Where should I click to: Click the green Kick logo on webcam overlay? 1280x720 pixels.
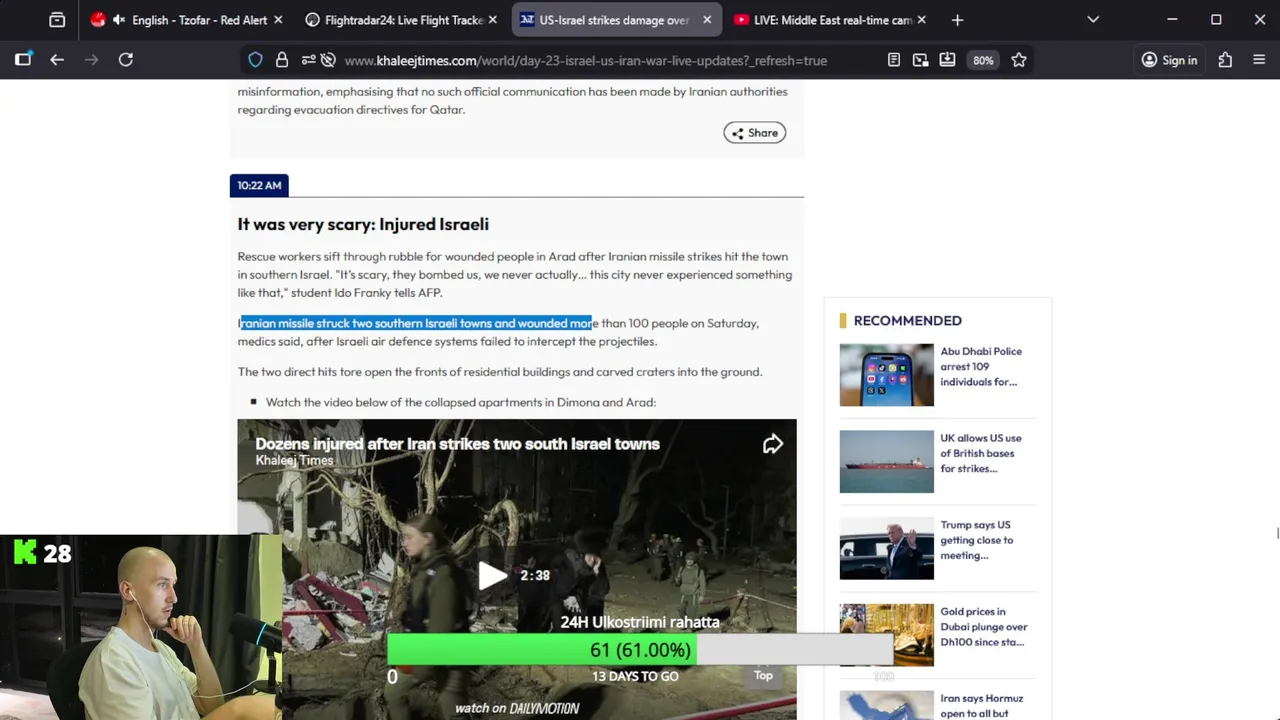(x=25, y=552)
